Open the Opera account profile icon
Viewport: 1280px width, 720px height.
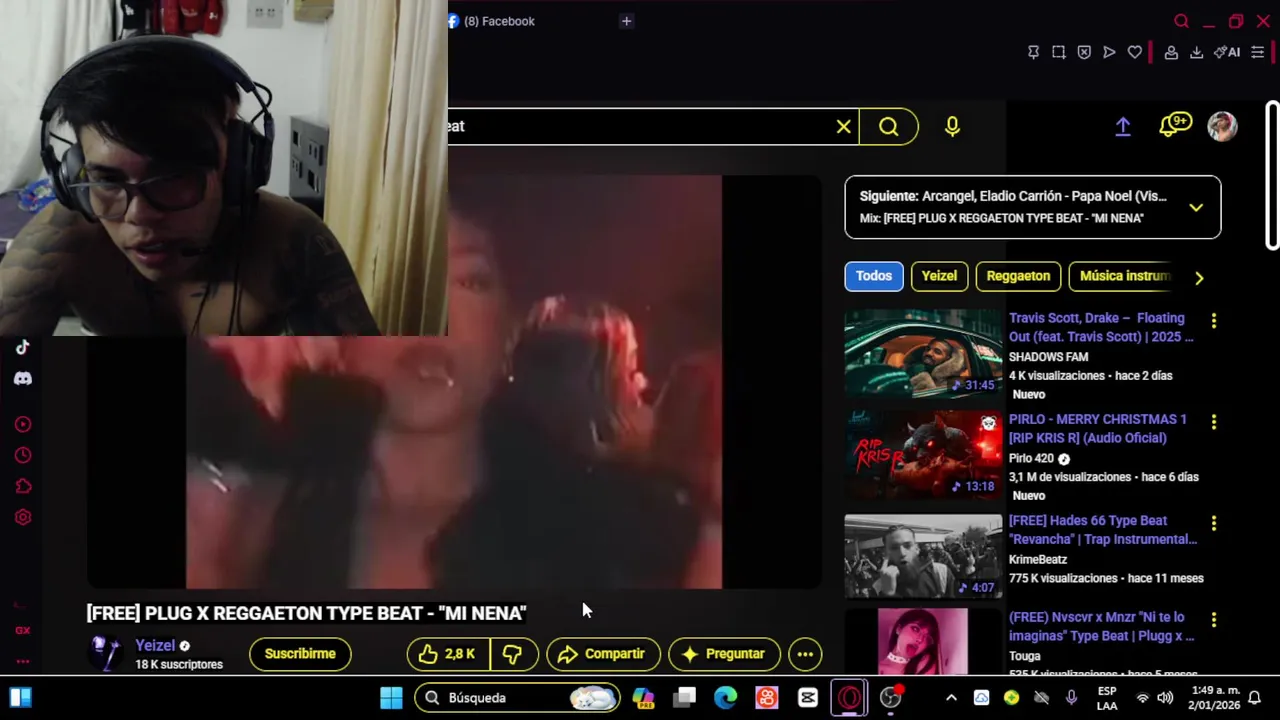click(1171, 52)
